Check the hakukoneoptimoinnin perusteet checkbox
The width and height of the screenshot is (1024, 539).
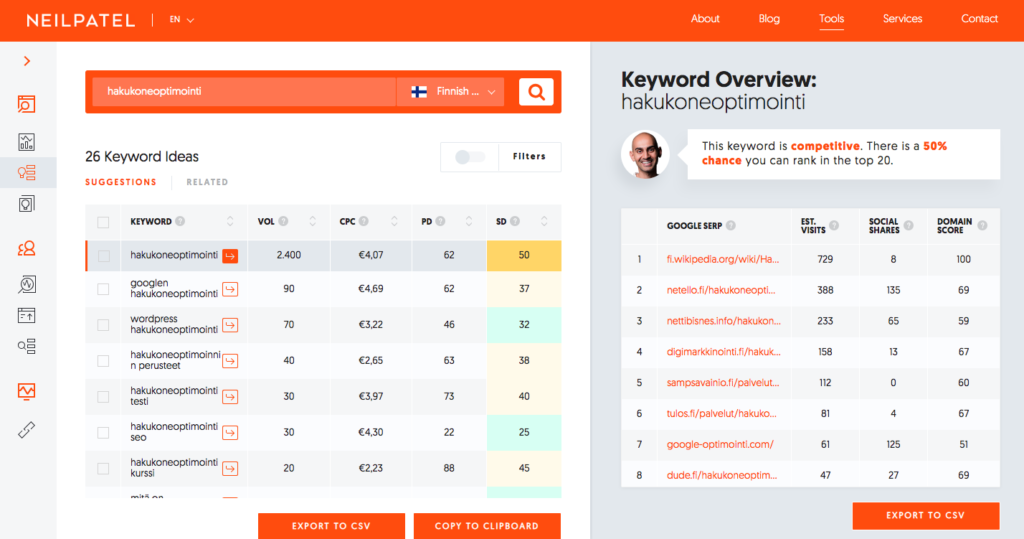point(103,361)
